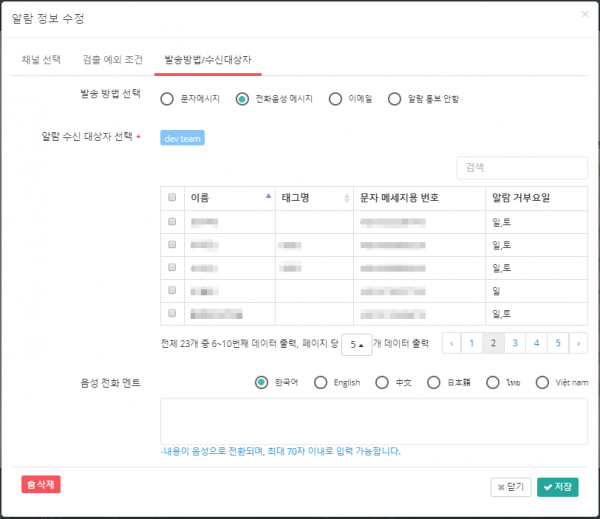Open the rows-per-page dropdown showing 5
Viewport: 600px width, 519px height.
357,344
